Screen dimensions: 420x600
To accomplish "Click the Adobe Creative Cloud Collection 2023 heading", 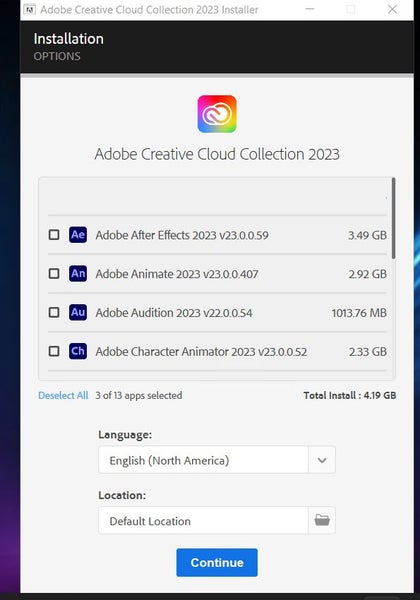I will 217,154.
